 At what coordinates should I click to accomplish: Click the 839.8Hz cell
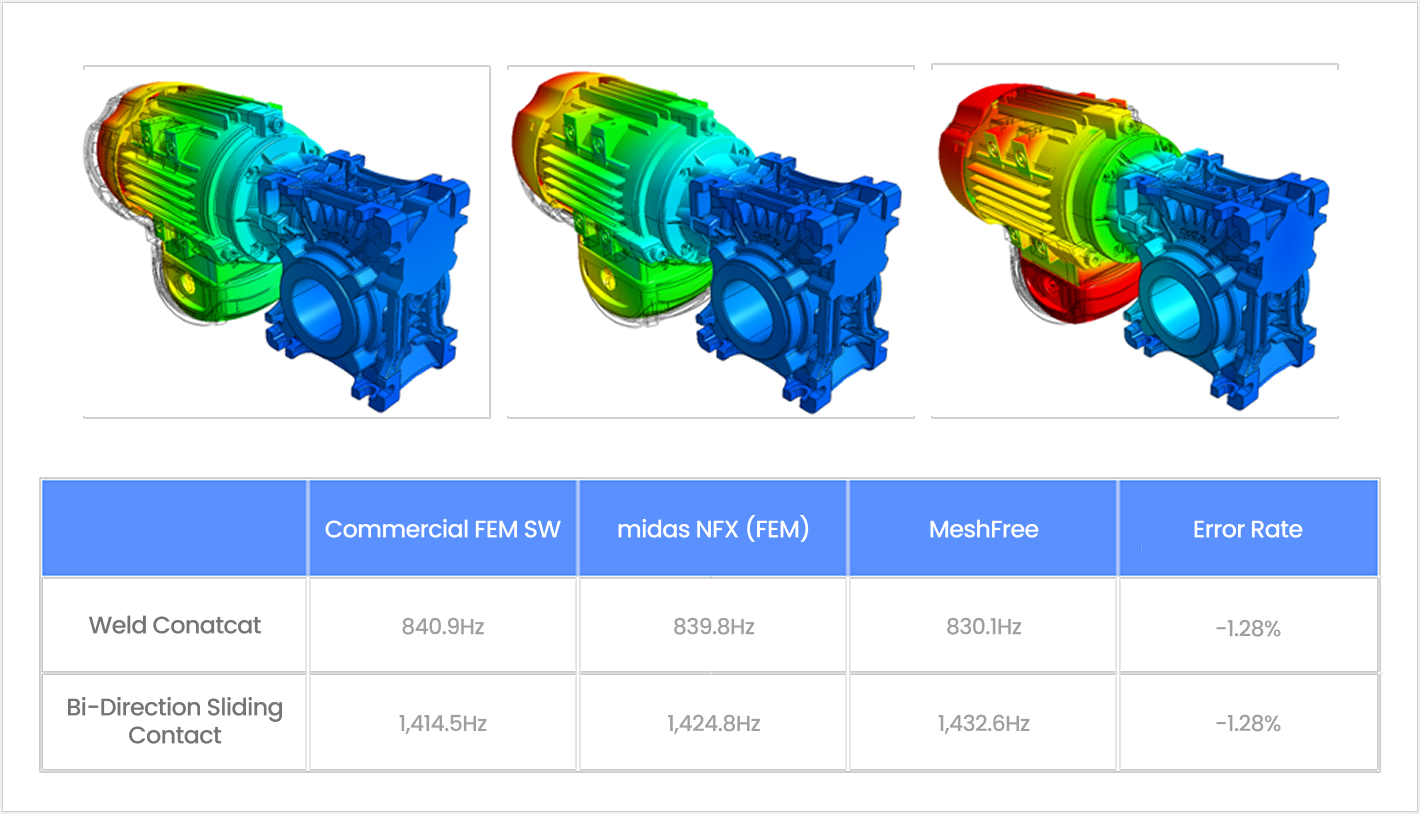713,627
